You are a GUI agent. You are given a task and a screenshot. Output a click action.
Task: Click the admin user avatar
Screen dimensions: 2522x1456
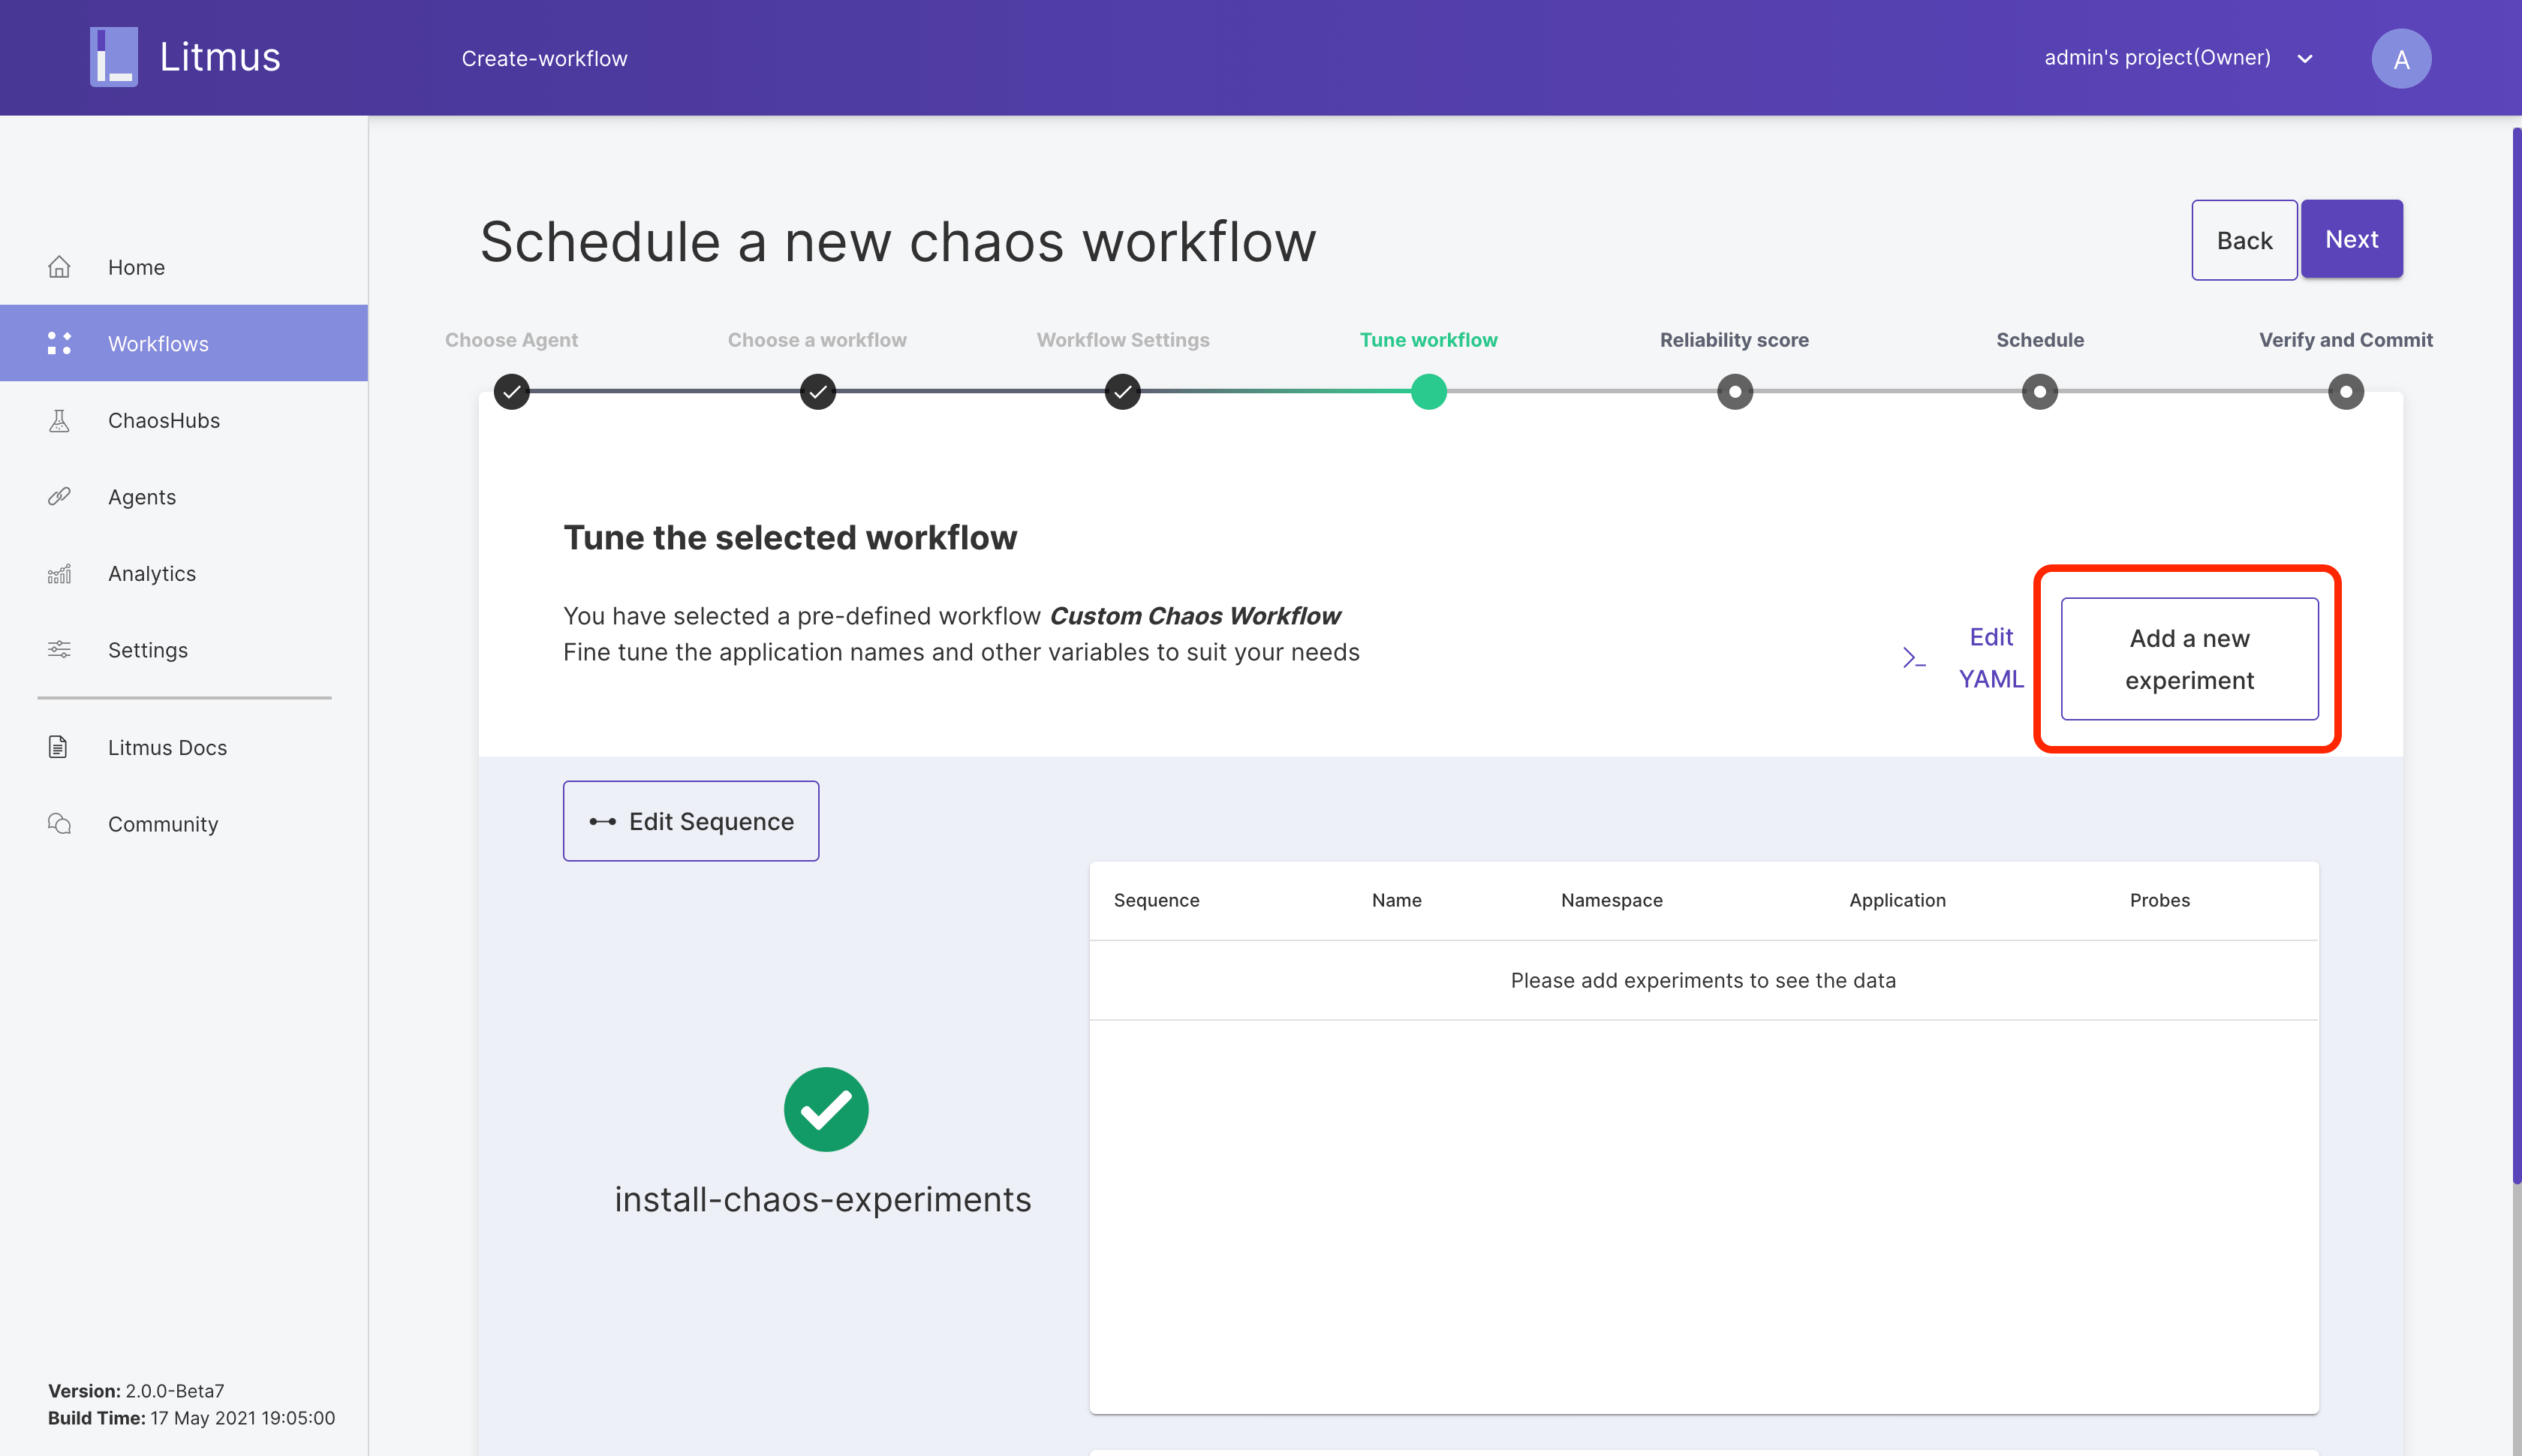2400,58
